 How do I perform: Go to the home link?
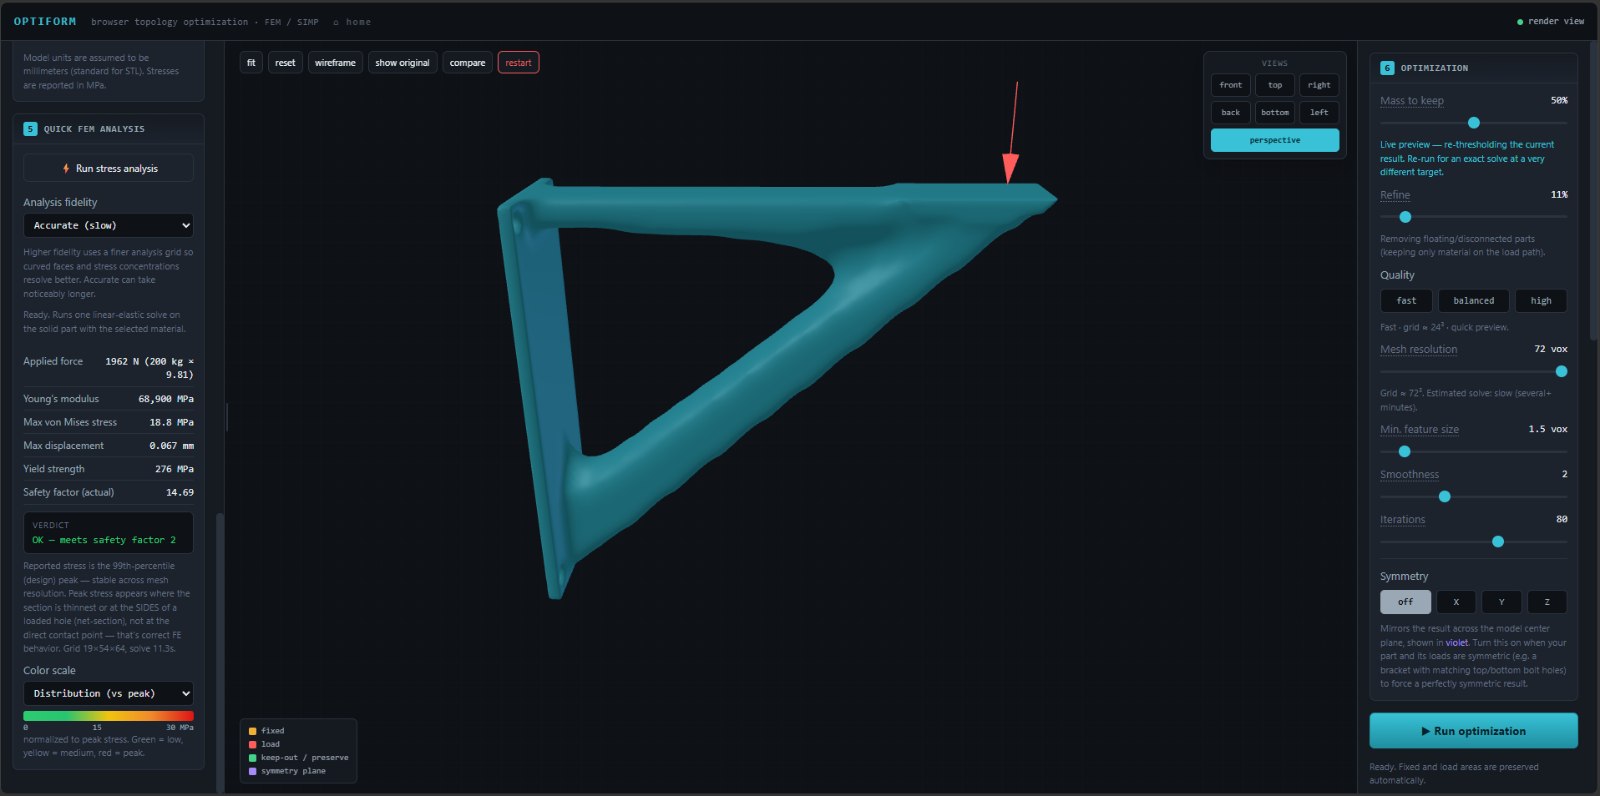click(352, 22)
